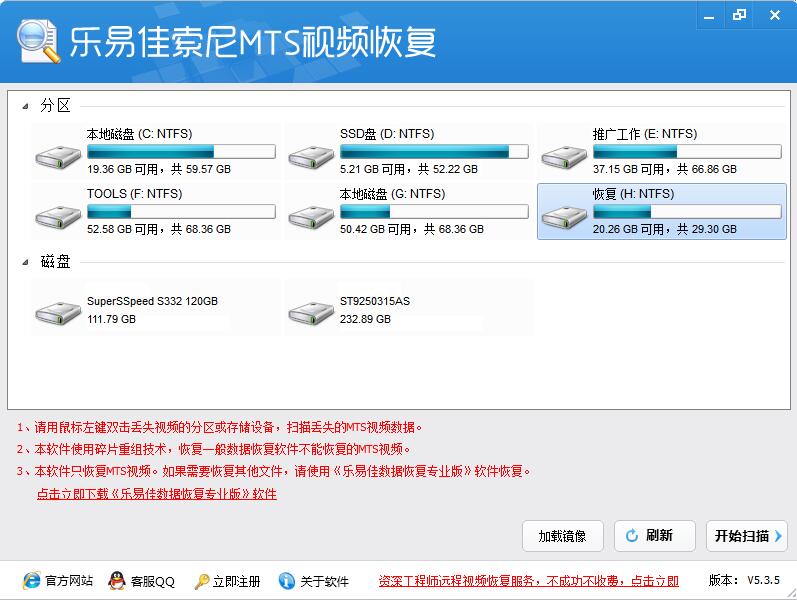Close the application window

pyautogui.click(x=775, y=15)
